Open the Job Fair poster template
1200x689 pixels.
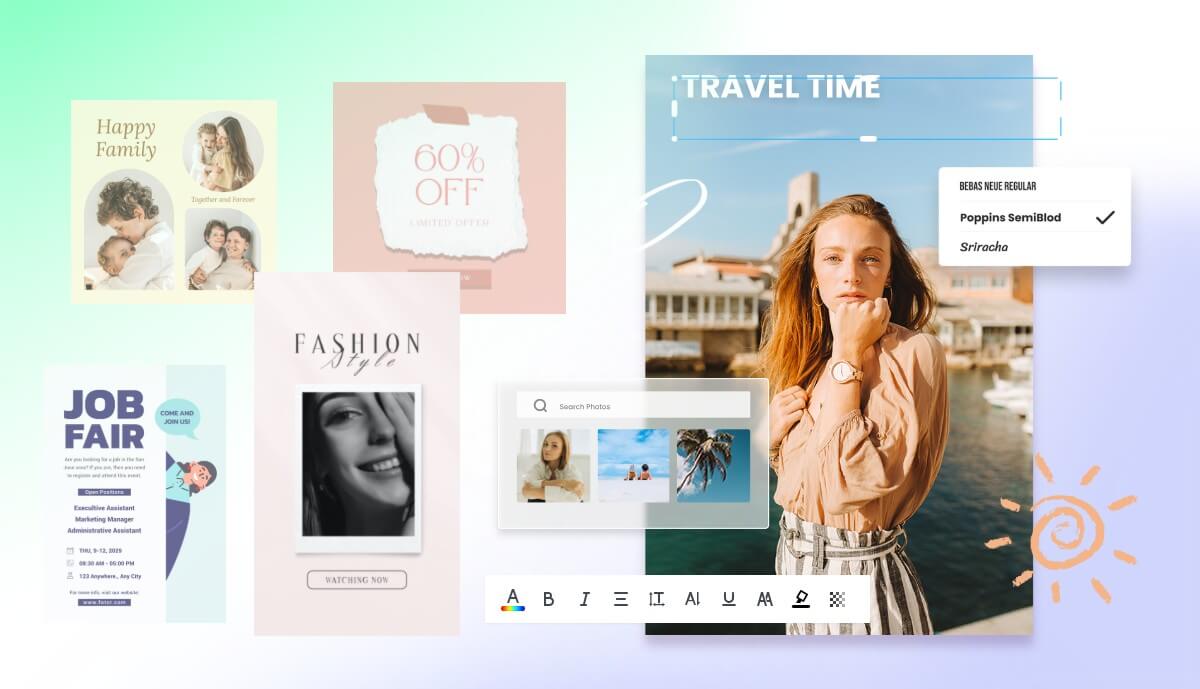[x=135, y=494]
